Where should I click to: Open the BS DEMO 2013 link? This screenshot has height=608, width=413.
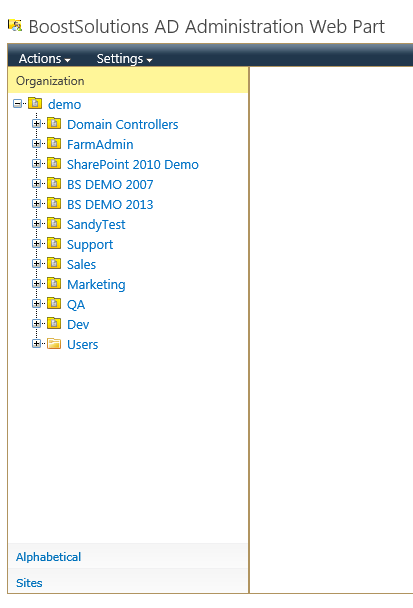click(x=110, y=204)
